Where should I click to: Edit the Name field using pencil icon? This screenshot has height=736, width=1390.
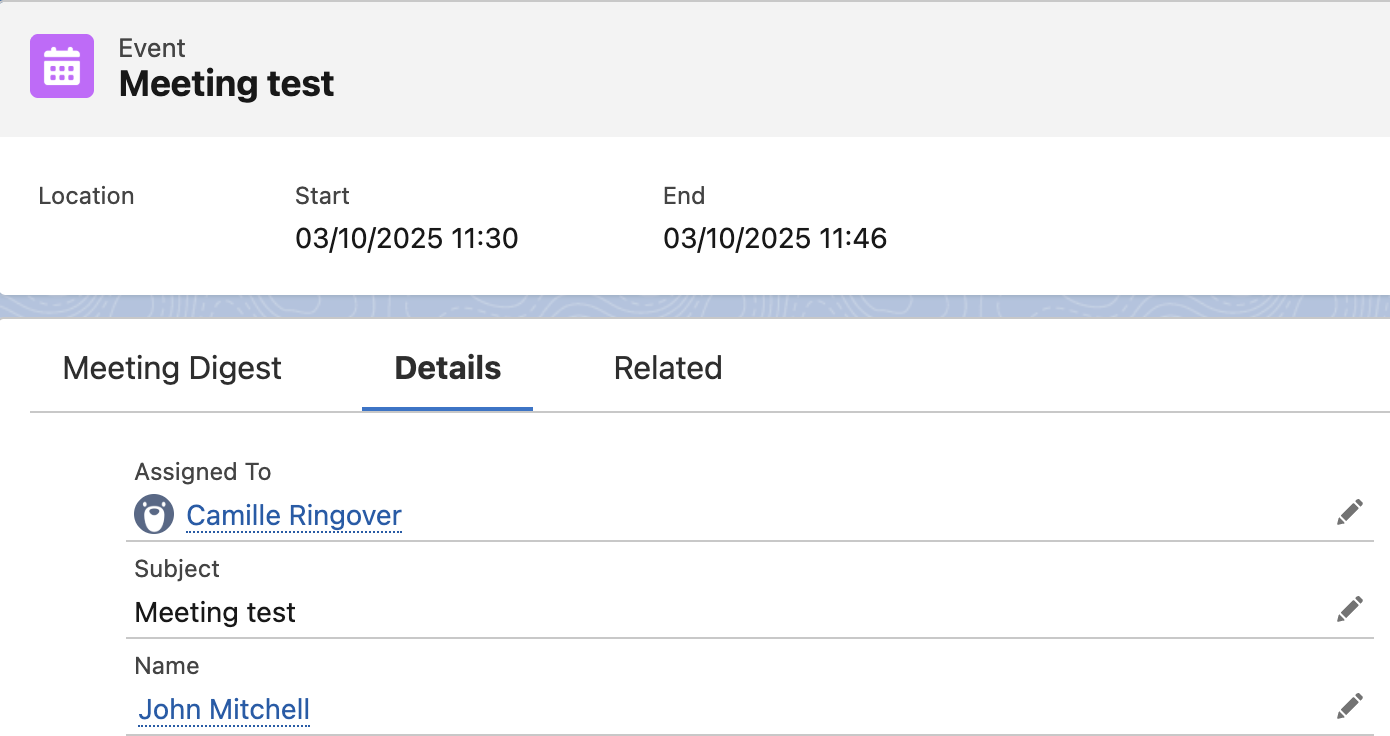pyautogui.click(x=1349, y=707)
